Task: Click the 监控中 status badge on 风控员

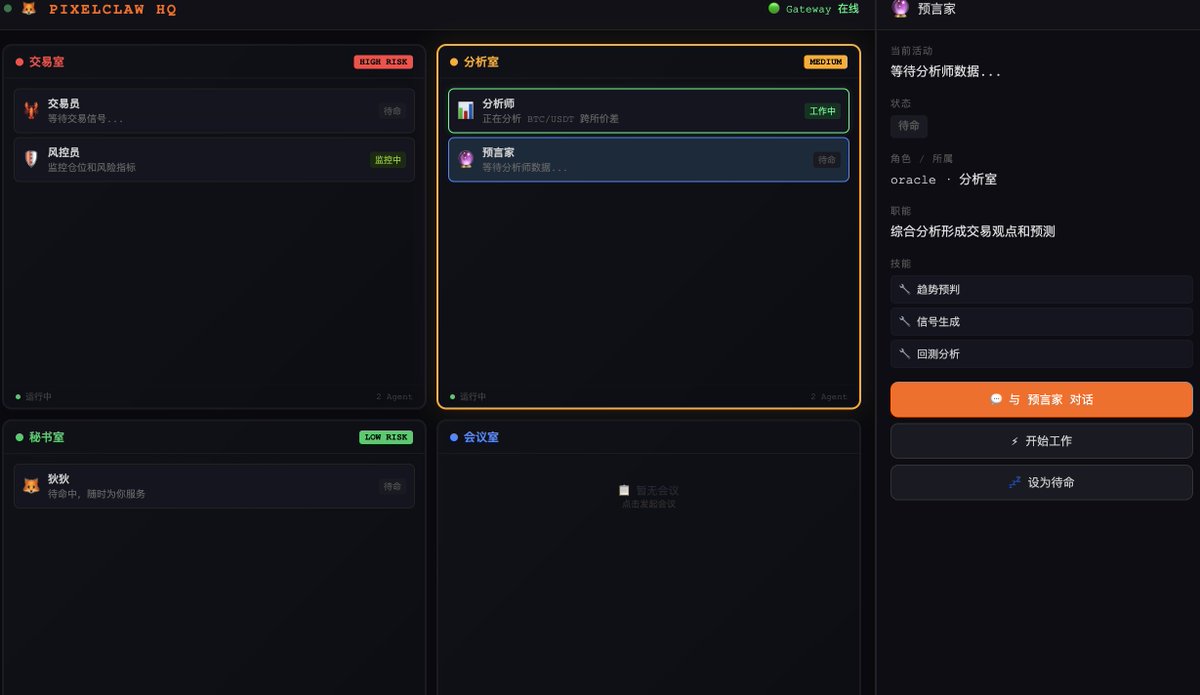Action: [387, 160]
